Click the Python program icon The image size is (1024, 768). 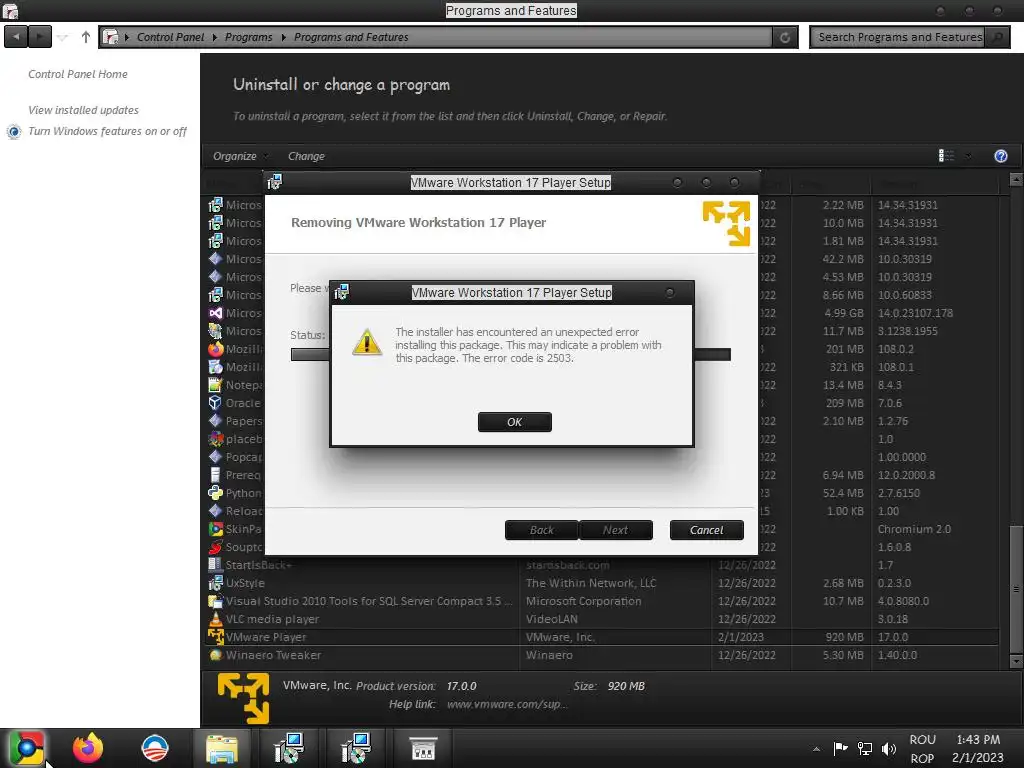click(x=216, y=493)
